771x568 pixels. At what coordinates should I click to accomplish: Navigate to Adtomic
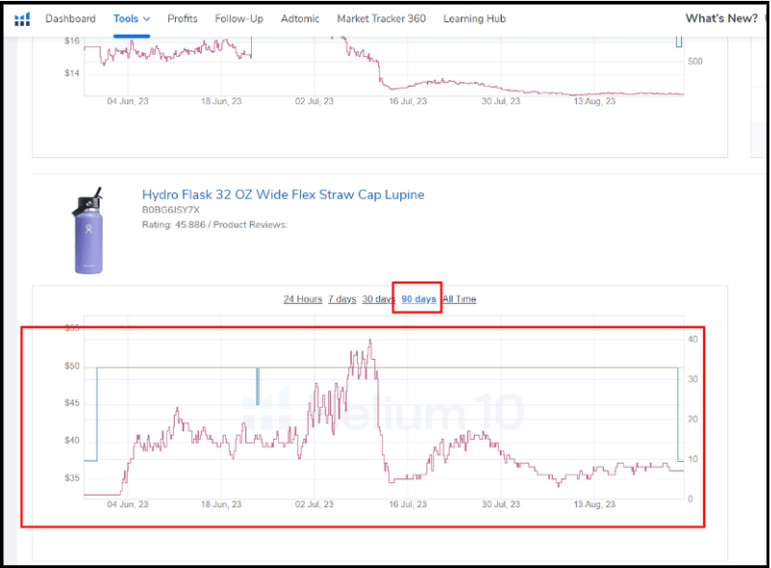pos(301,19)
